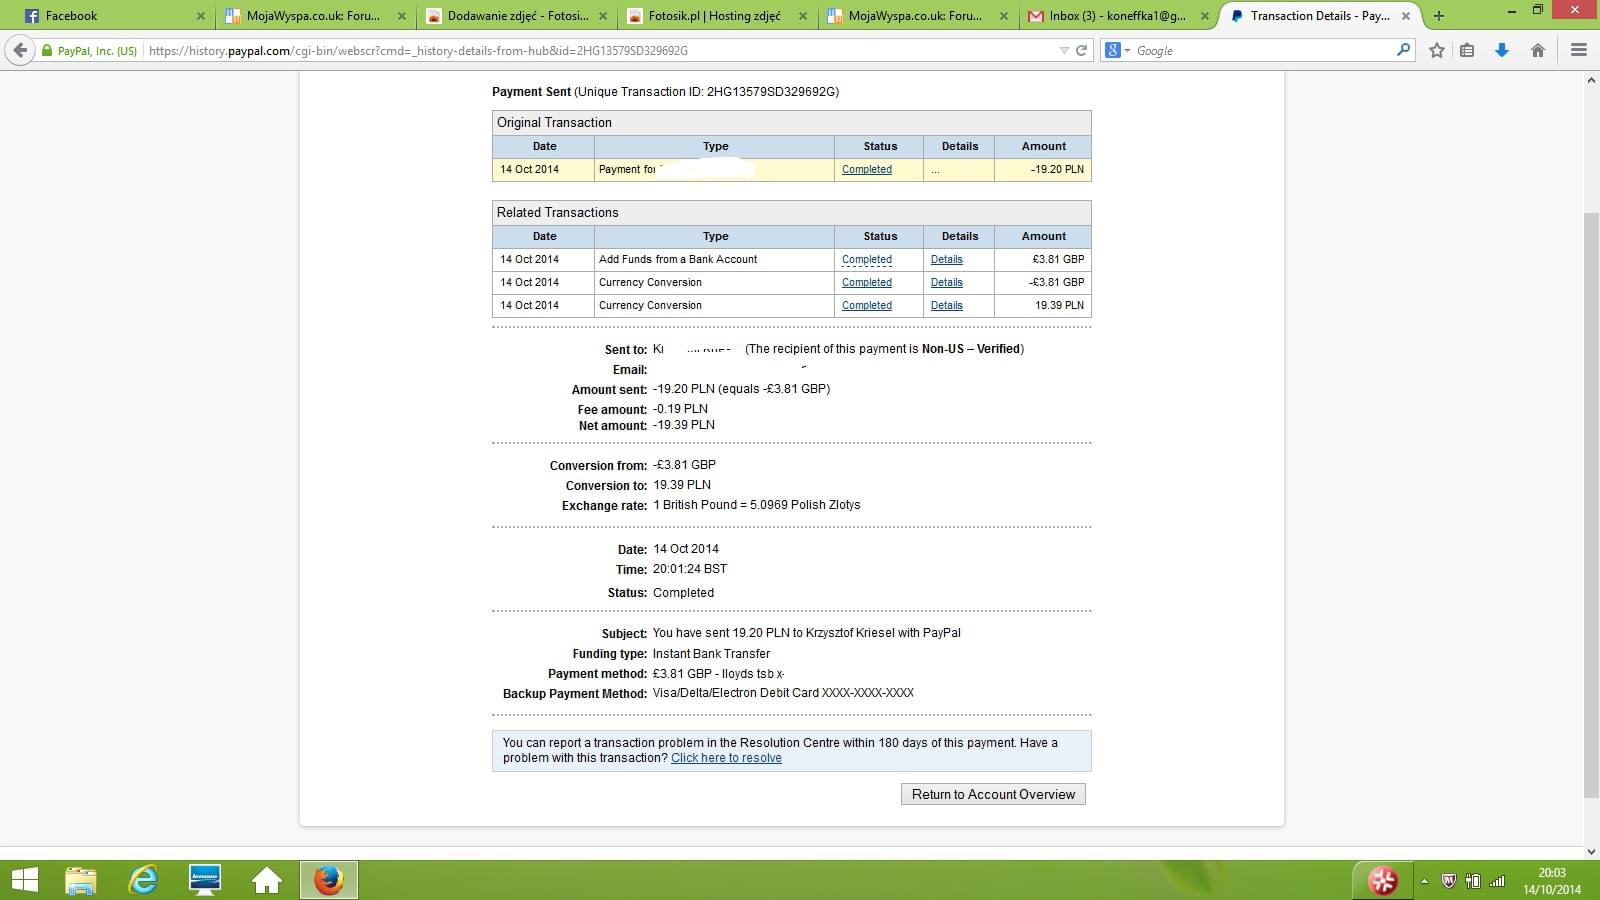Open Details for 19.39 PLN conversion

(946, 306)
